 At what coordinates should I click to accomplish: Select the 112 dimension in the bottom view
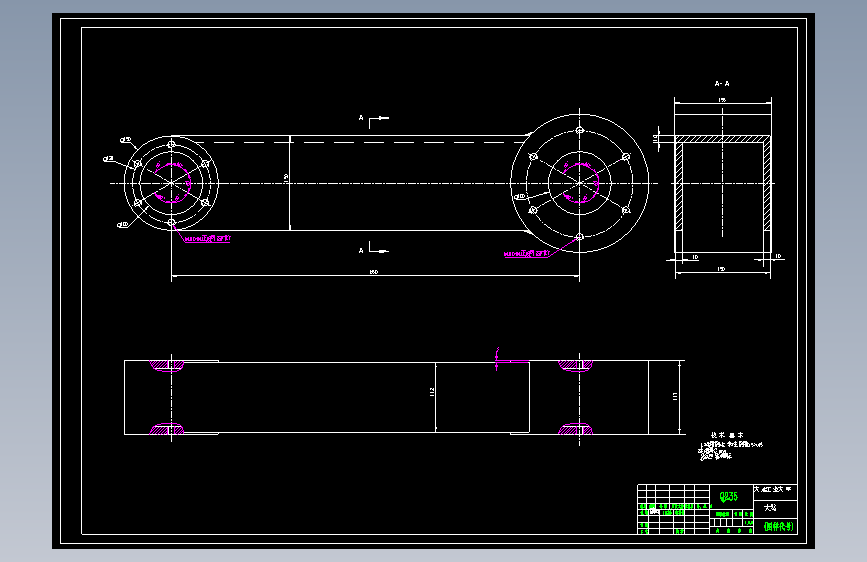432,392
